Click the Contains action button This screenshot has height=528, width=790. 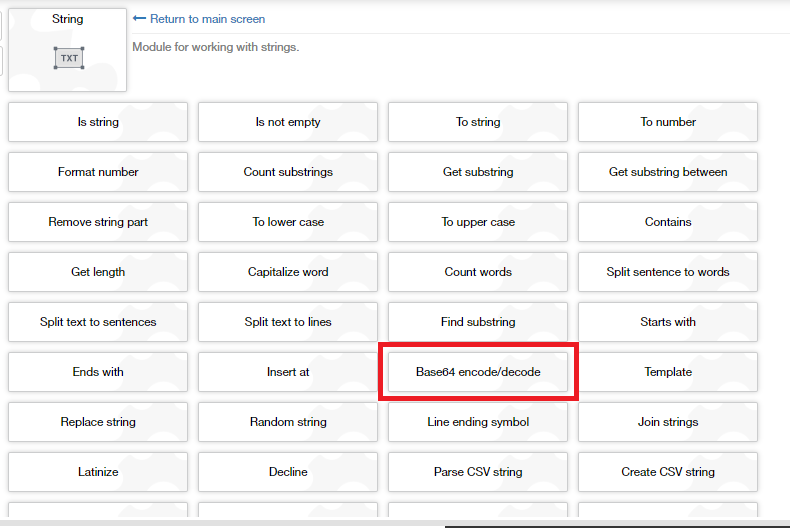(668, 222)
